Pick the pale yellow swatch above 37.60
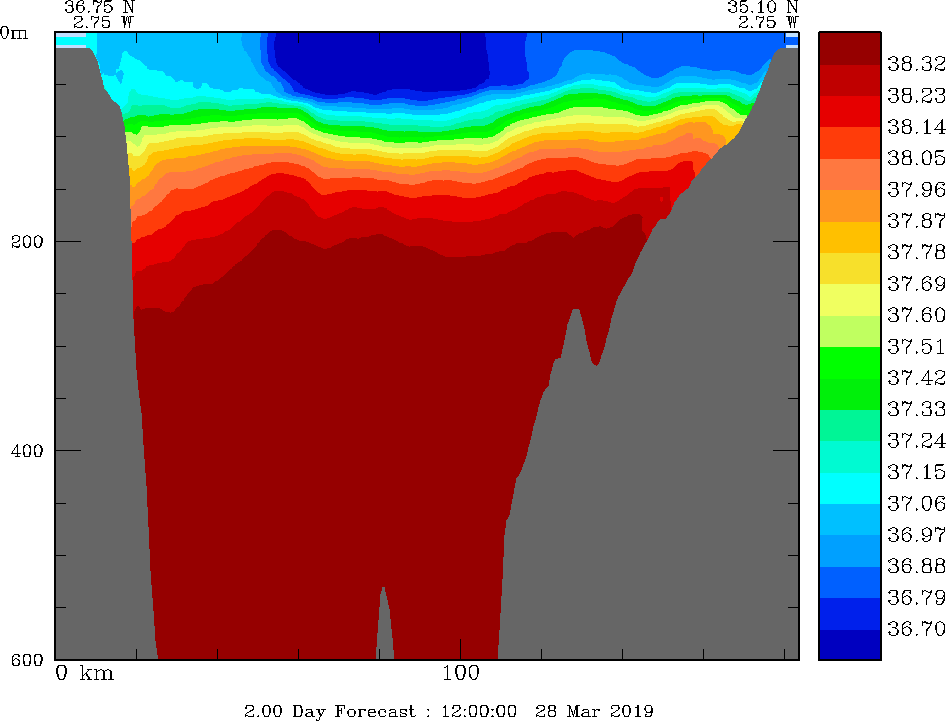Screen dimensions: 946x721 click(x=849, y=300)
